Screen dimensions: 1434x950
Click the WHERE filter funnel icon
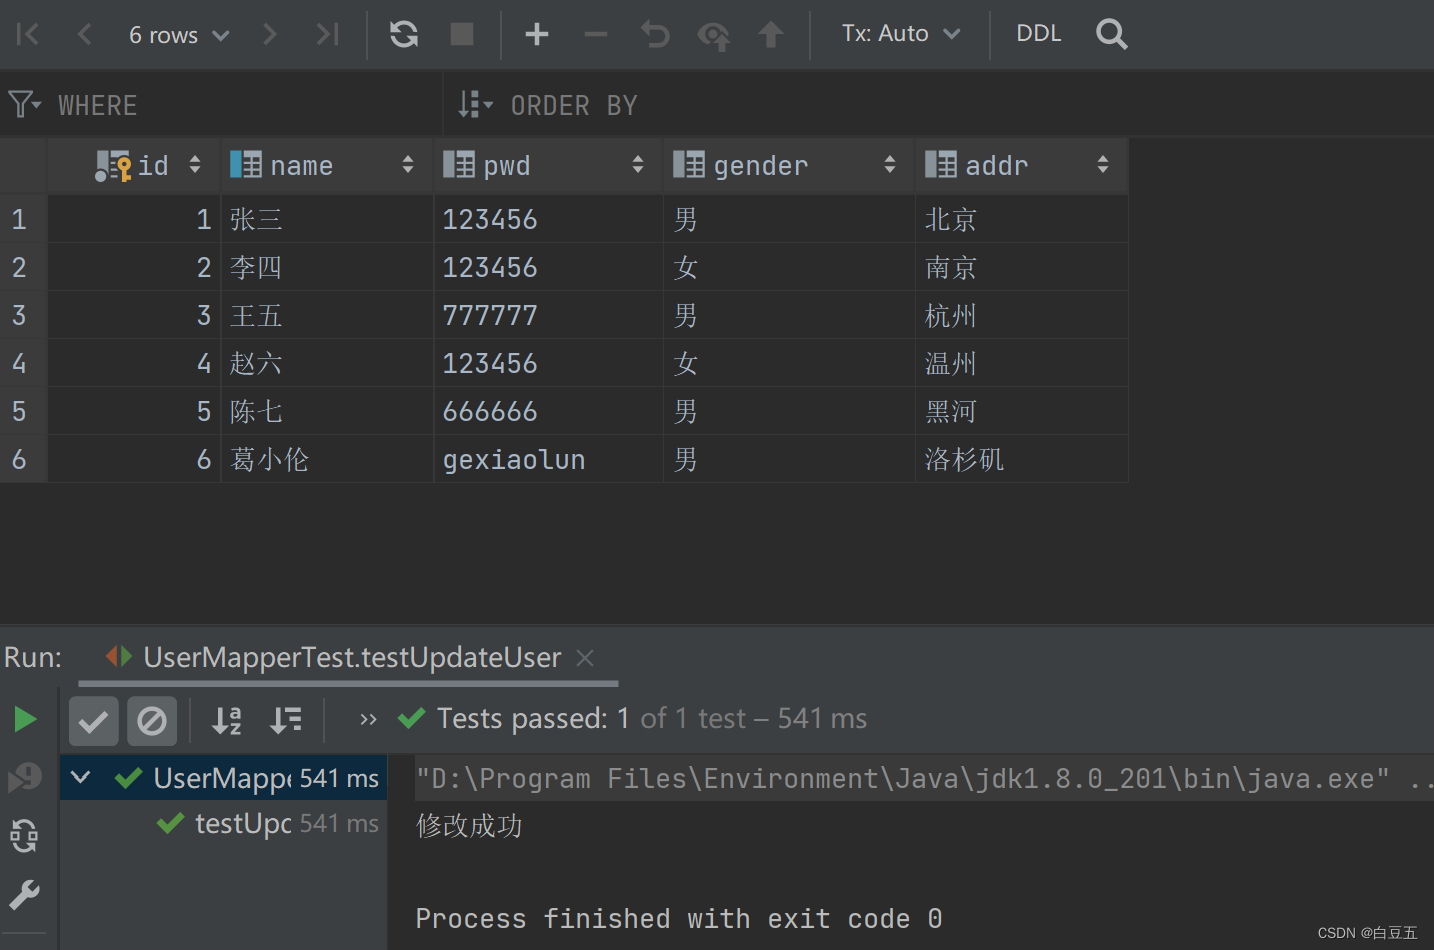coord(24,104)
